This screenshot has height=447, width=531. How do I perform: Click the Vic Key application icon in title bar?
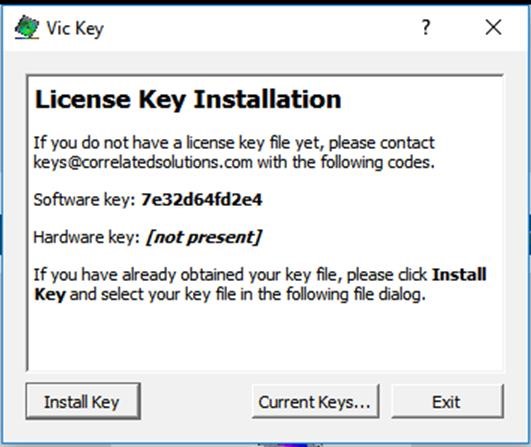click(27, 27)
